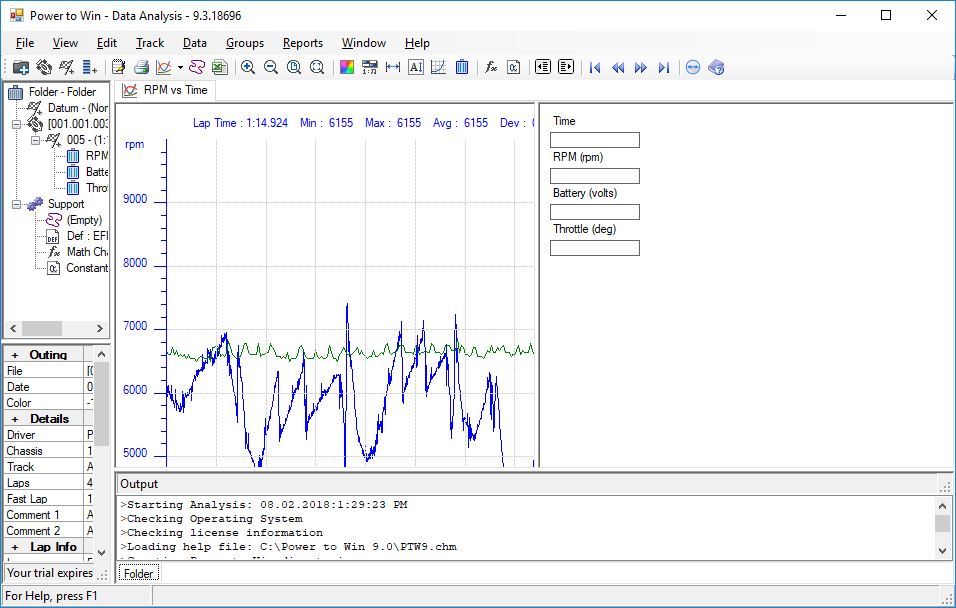Click the Excel export toolbar icon
This screenshot has width=956, height=608.
[220, 67]
